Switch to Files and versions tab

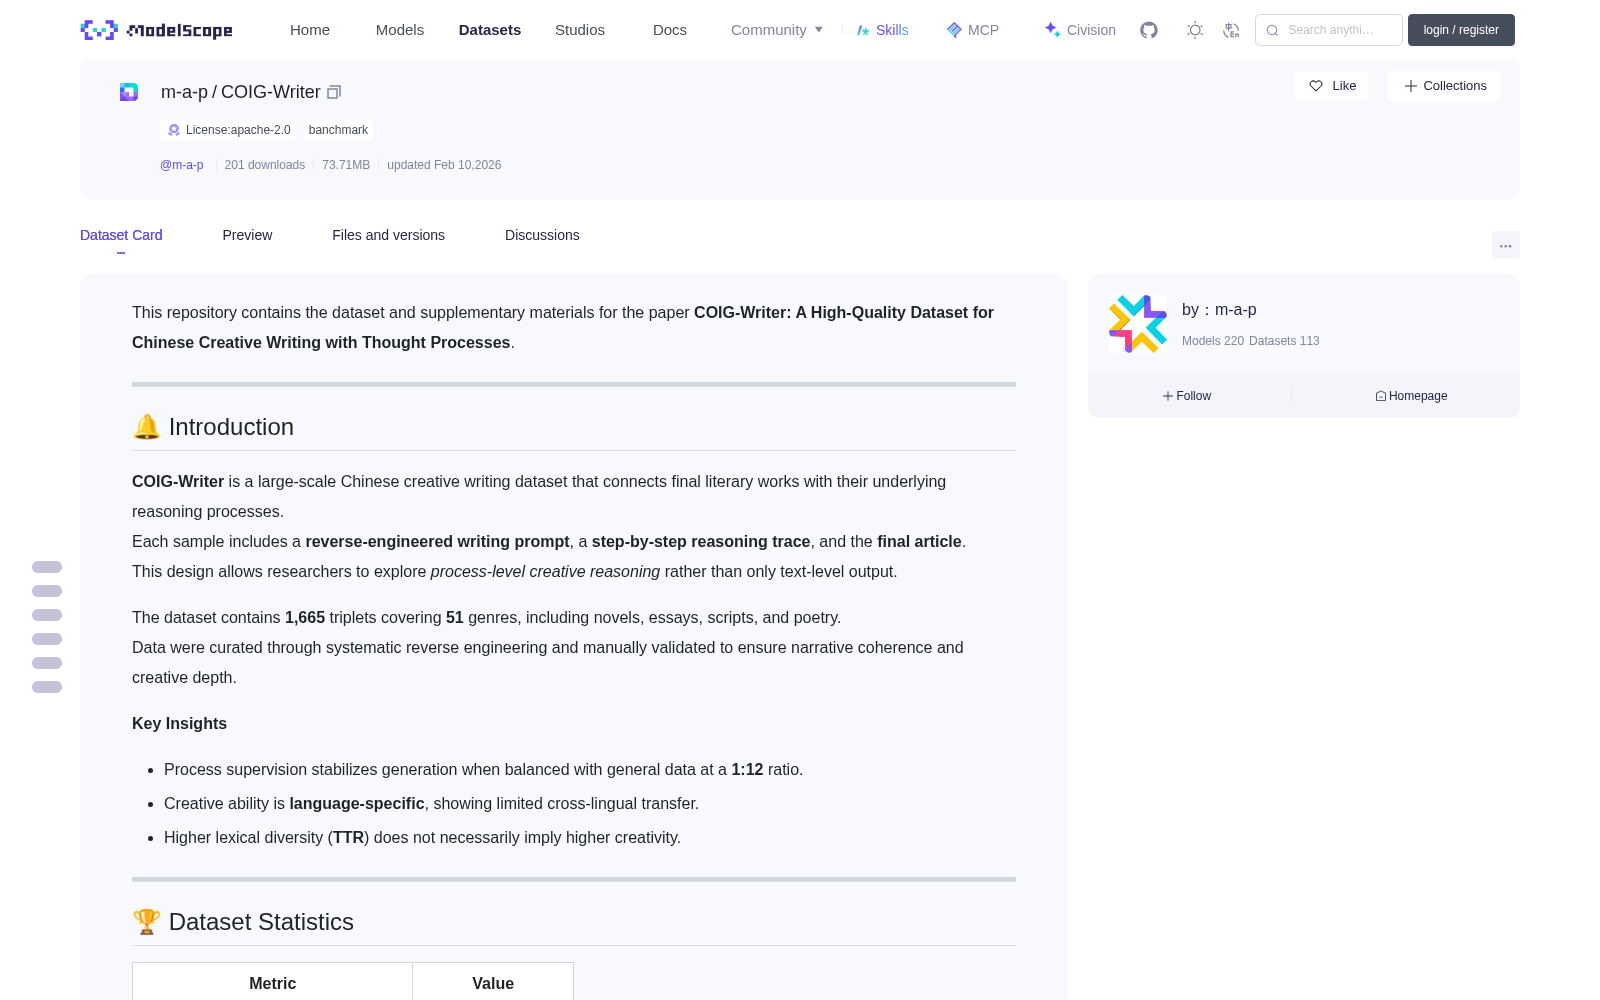click(388, 235)
